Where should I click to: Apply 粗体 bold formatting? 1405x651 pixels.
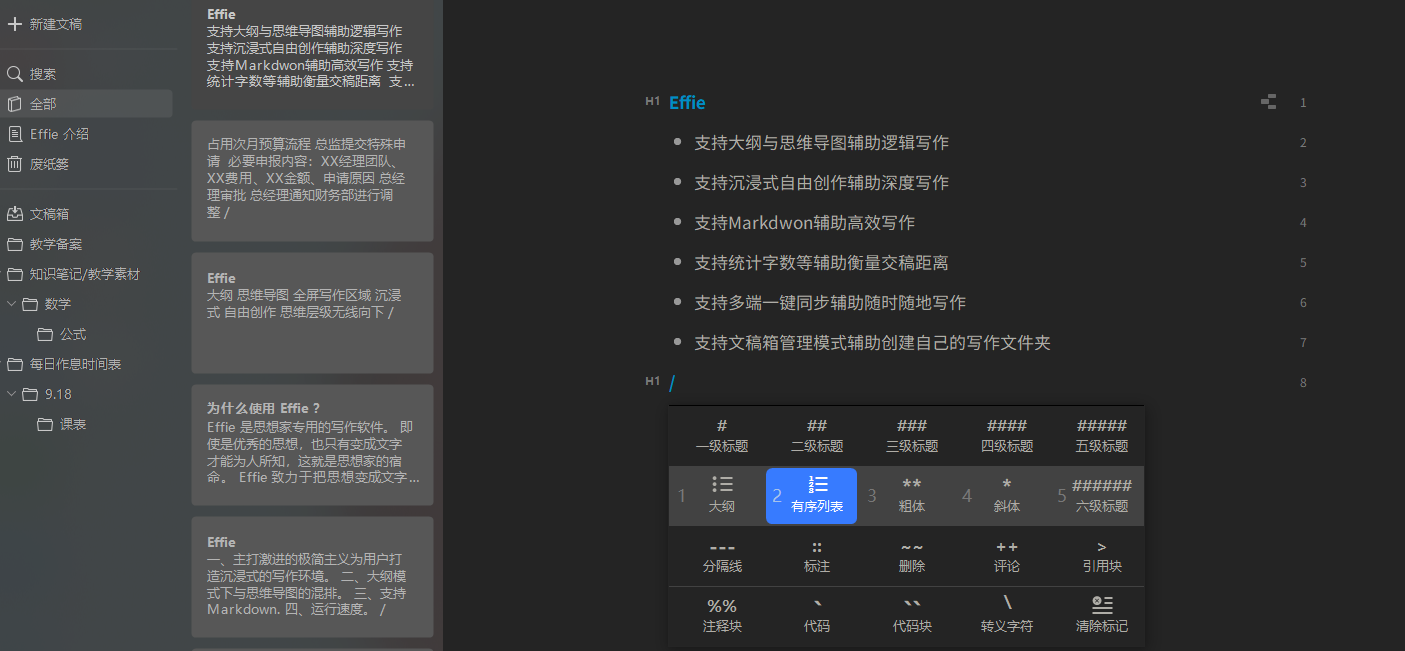point(912,496)
